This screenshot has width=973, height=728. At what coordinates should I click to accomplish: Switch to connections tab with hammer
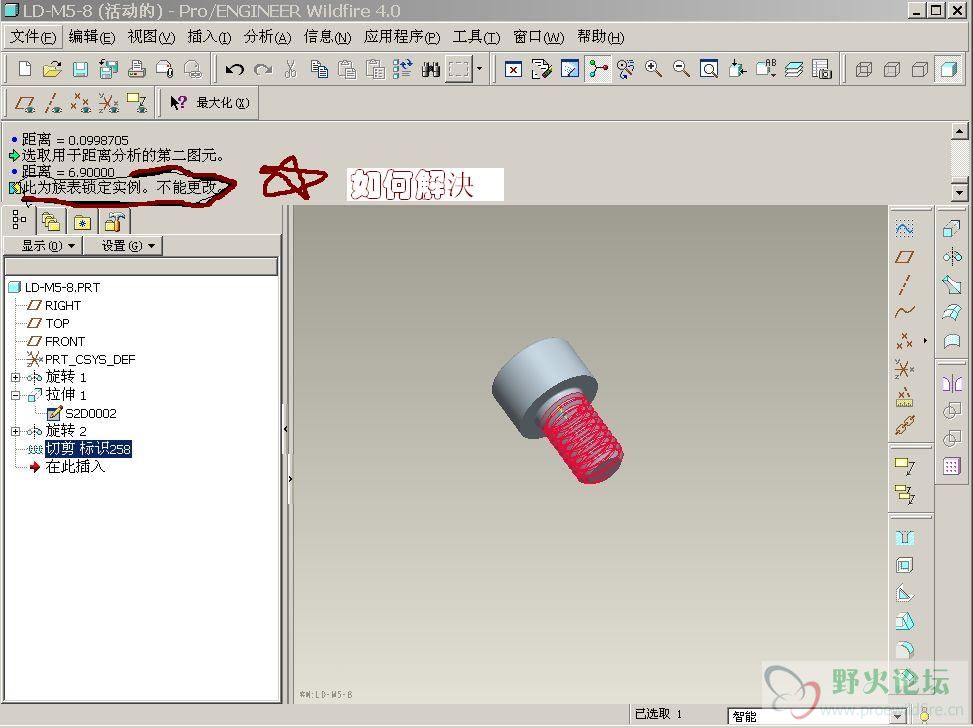click(115, 221)
